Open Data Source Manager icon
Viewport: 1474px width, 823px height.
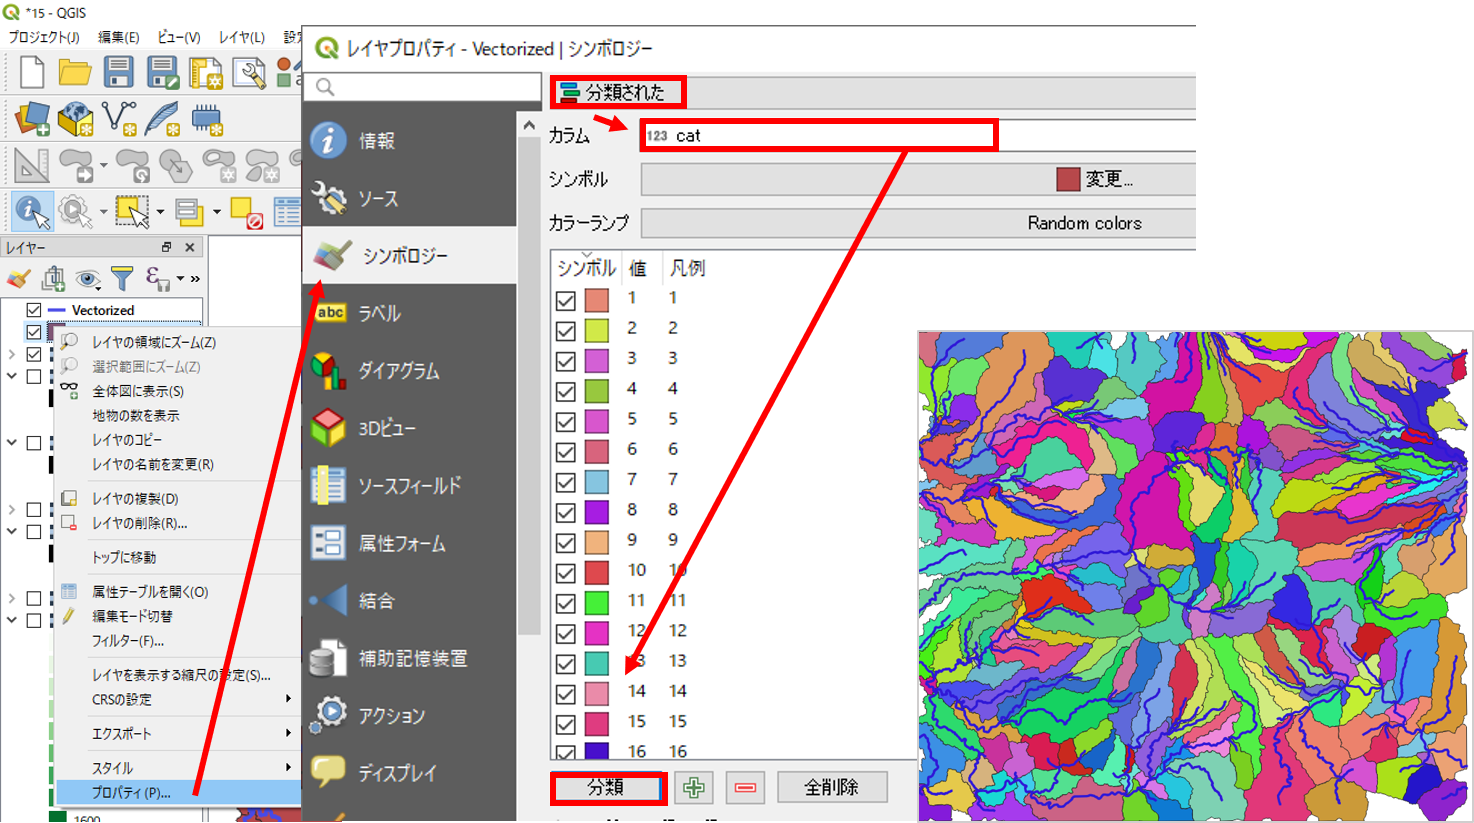33,119
